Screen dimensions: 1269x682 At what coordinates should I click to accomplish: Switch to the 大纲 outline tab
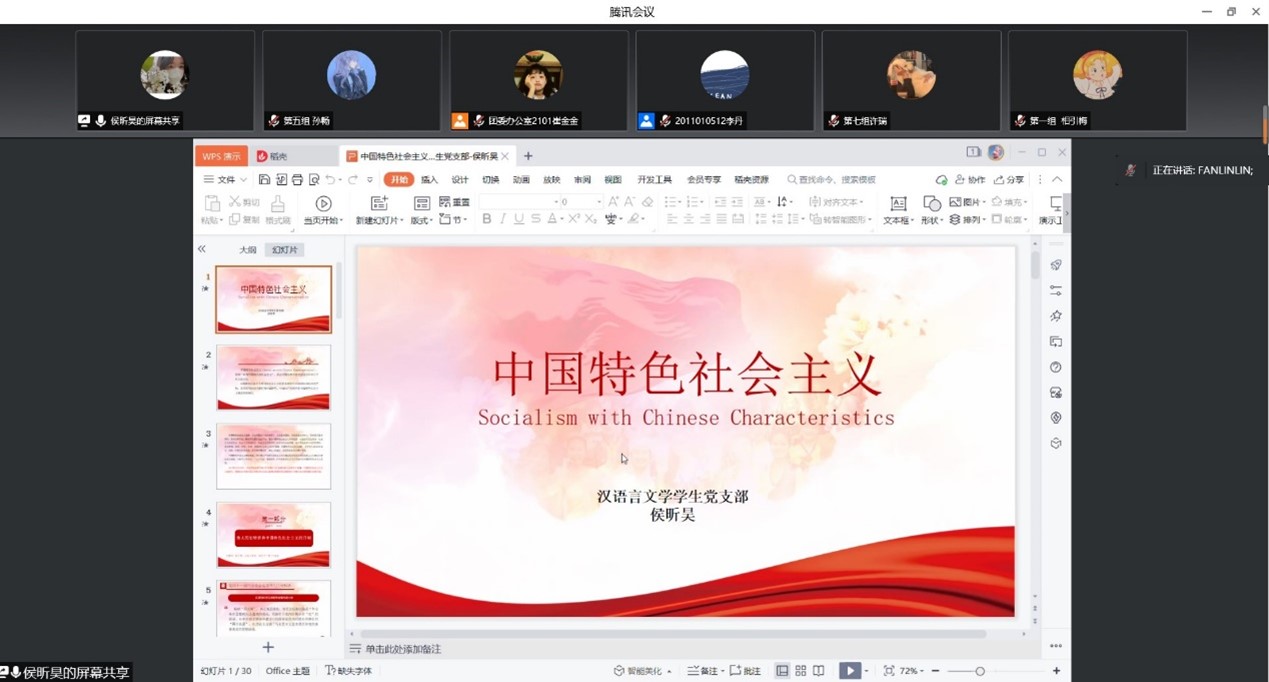(247, 250)
